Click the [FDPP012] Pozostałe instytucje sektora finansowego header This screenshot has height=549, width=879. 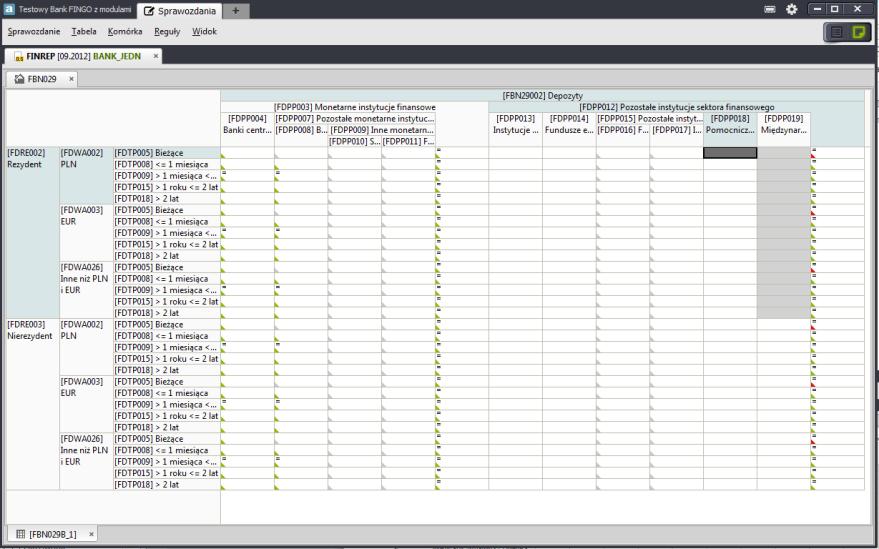676,107
